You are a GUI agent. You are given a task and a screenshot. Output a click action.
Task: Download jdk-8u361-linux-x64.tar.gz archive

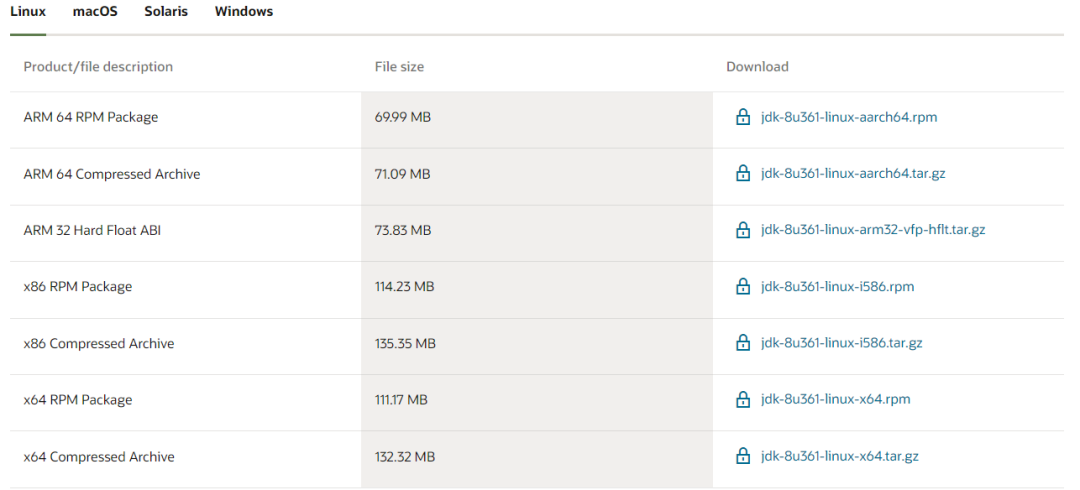click(x=839, y=457)
